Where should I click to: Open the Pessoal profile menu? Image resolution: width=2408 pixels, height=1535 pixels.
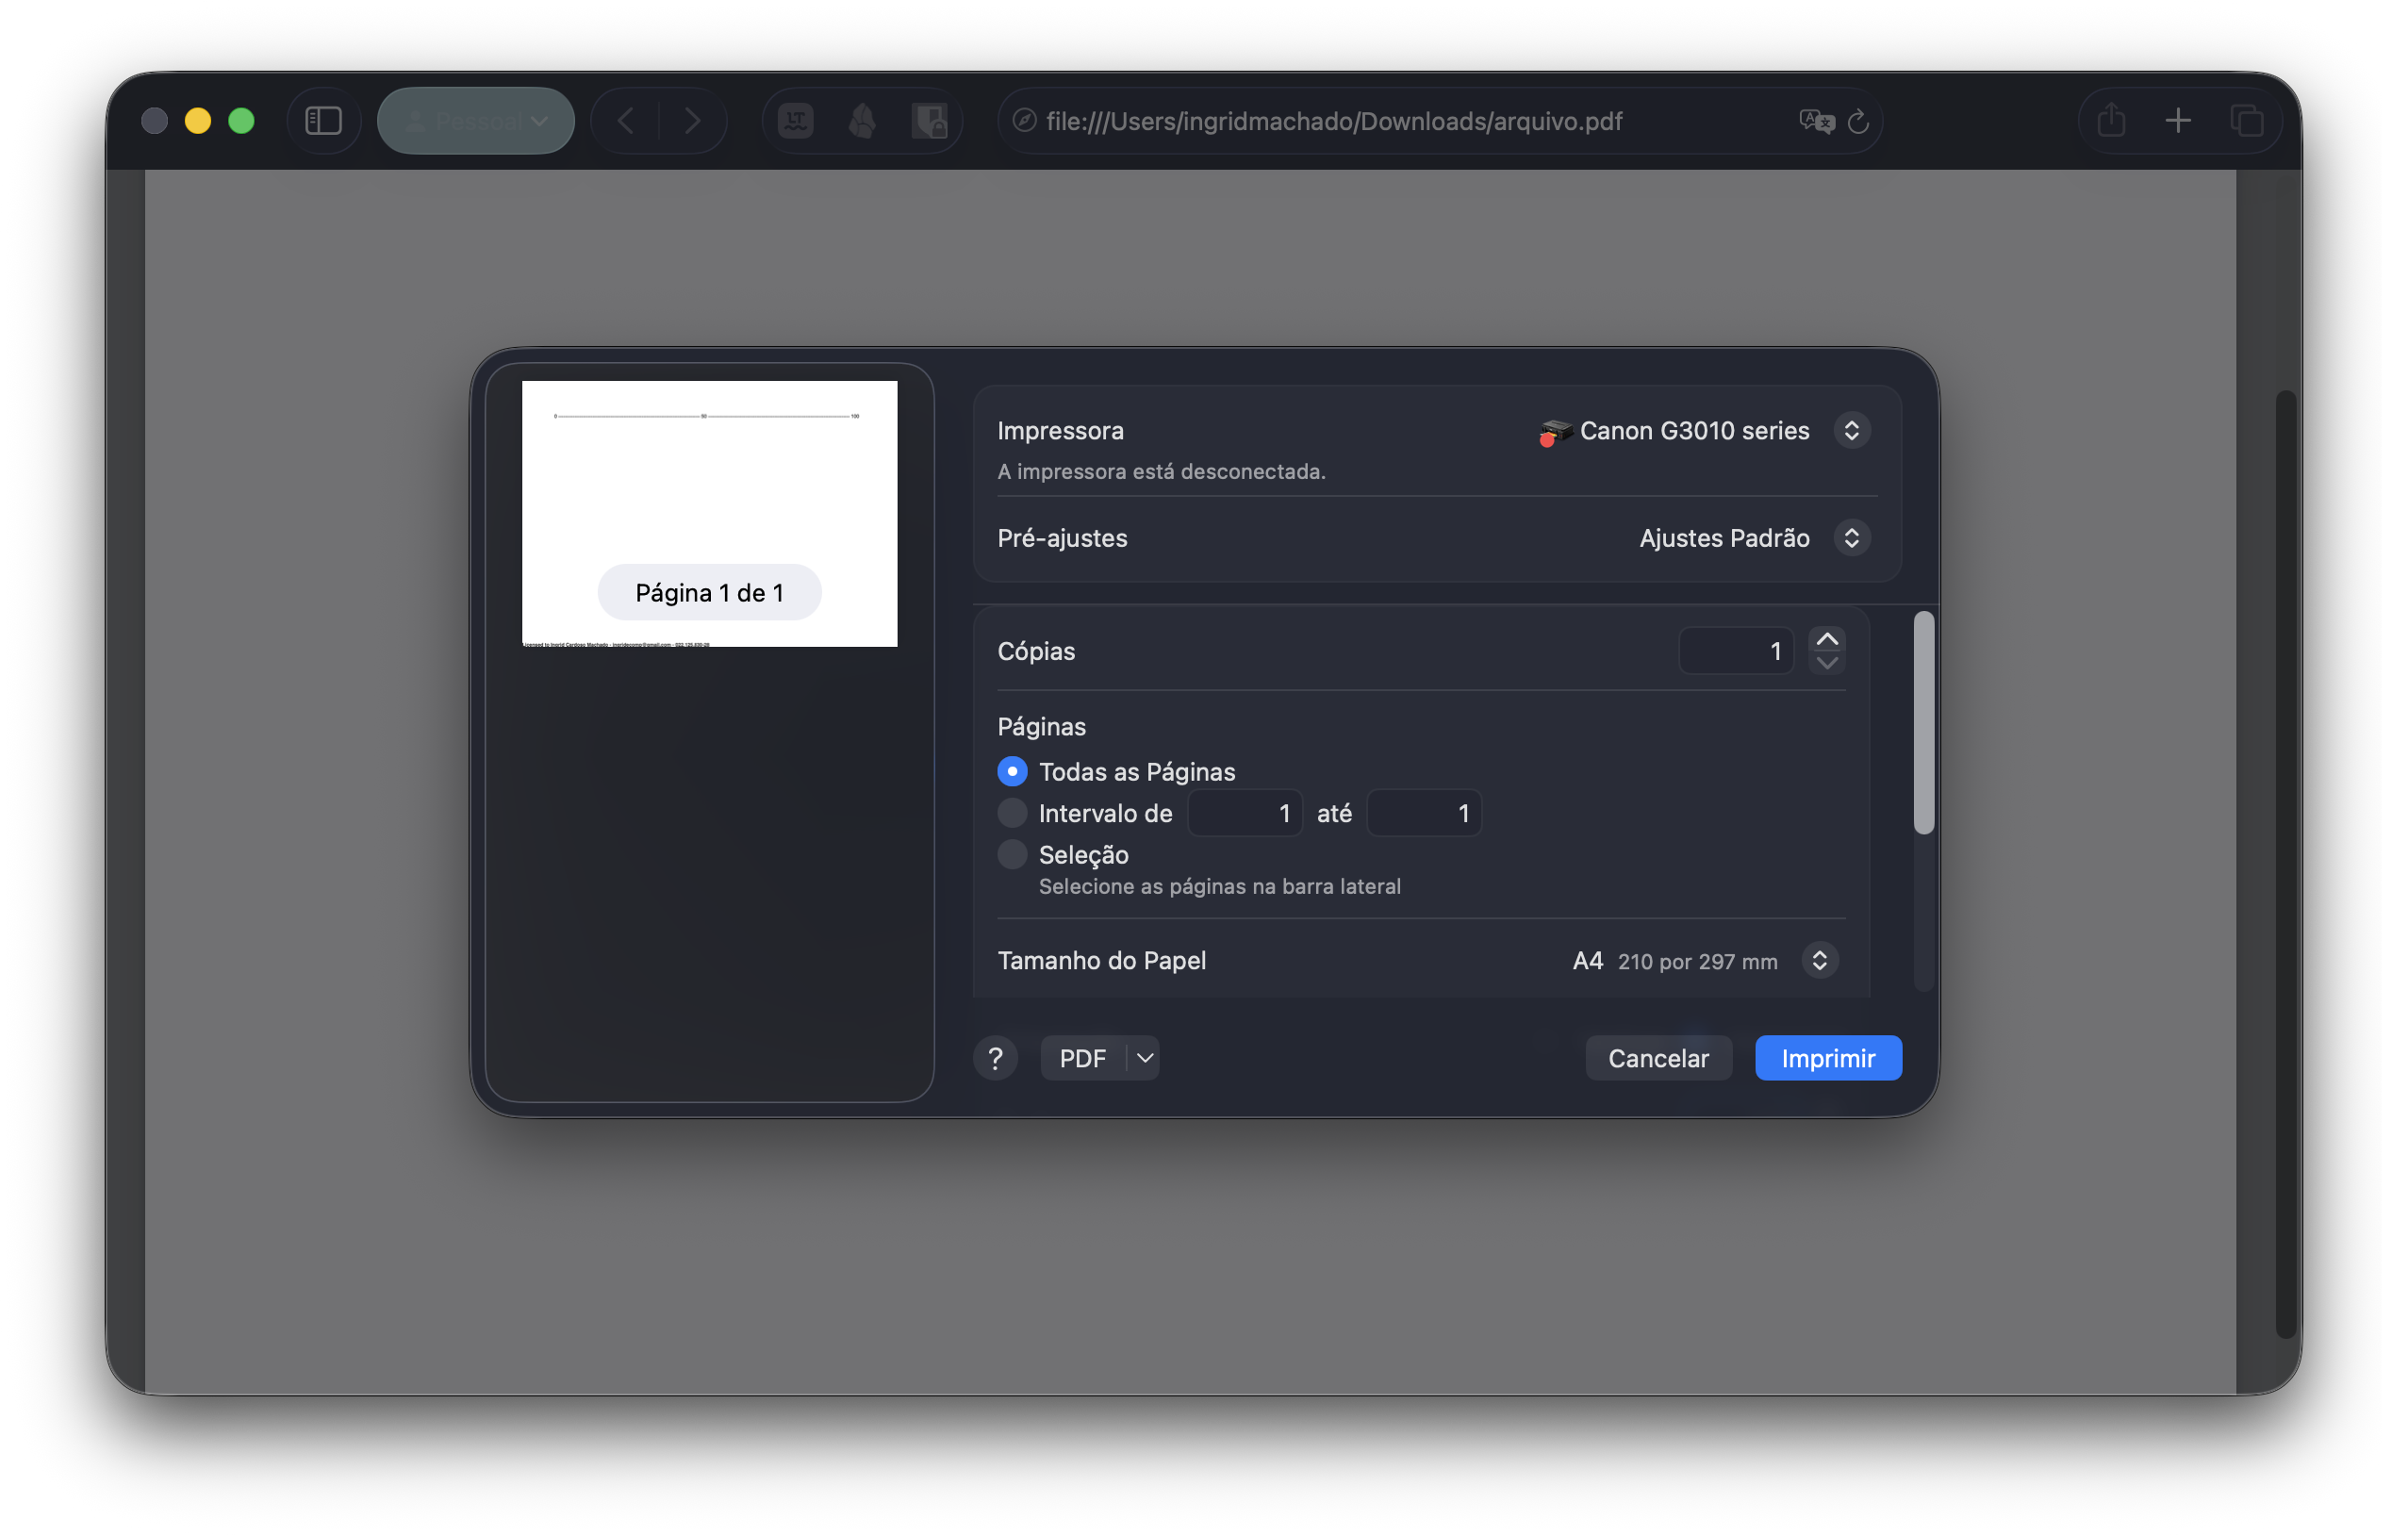476,121
